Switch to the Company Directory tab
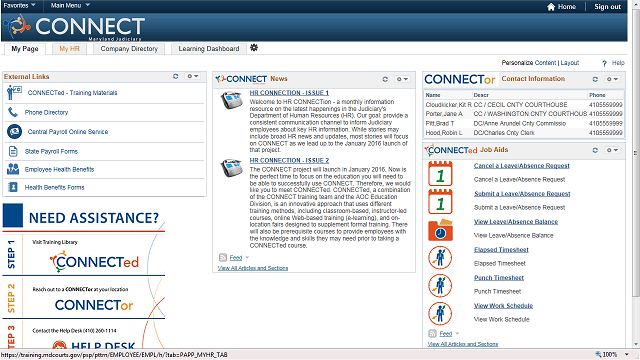The height and width of the screenshot is (360, 640). 129,49
